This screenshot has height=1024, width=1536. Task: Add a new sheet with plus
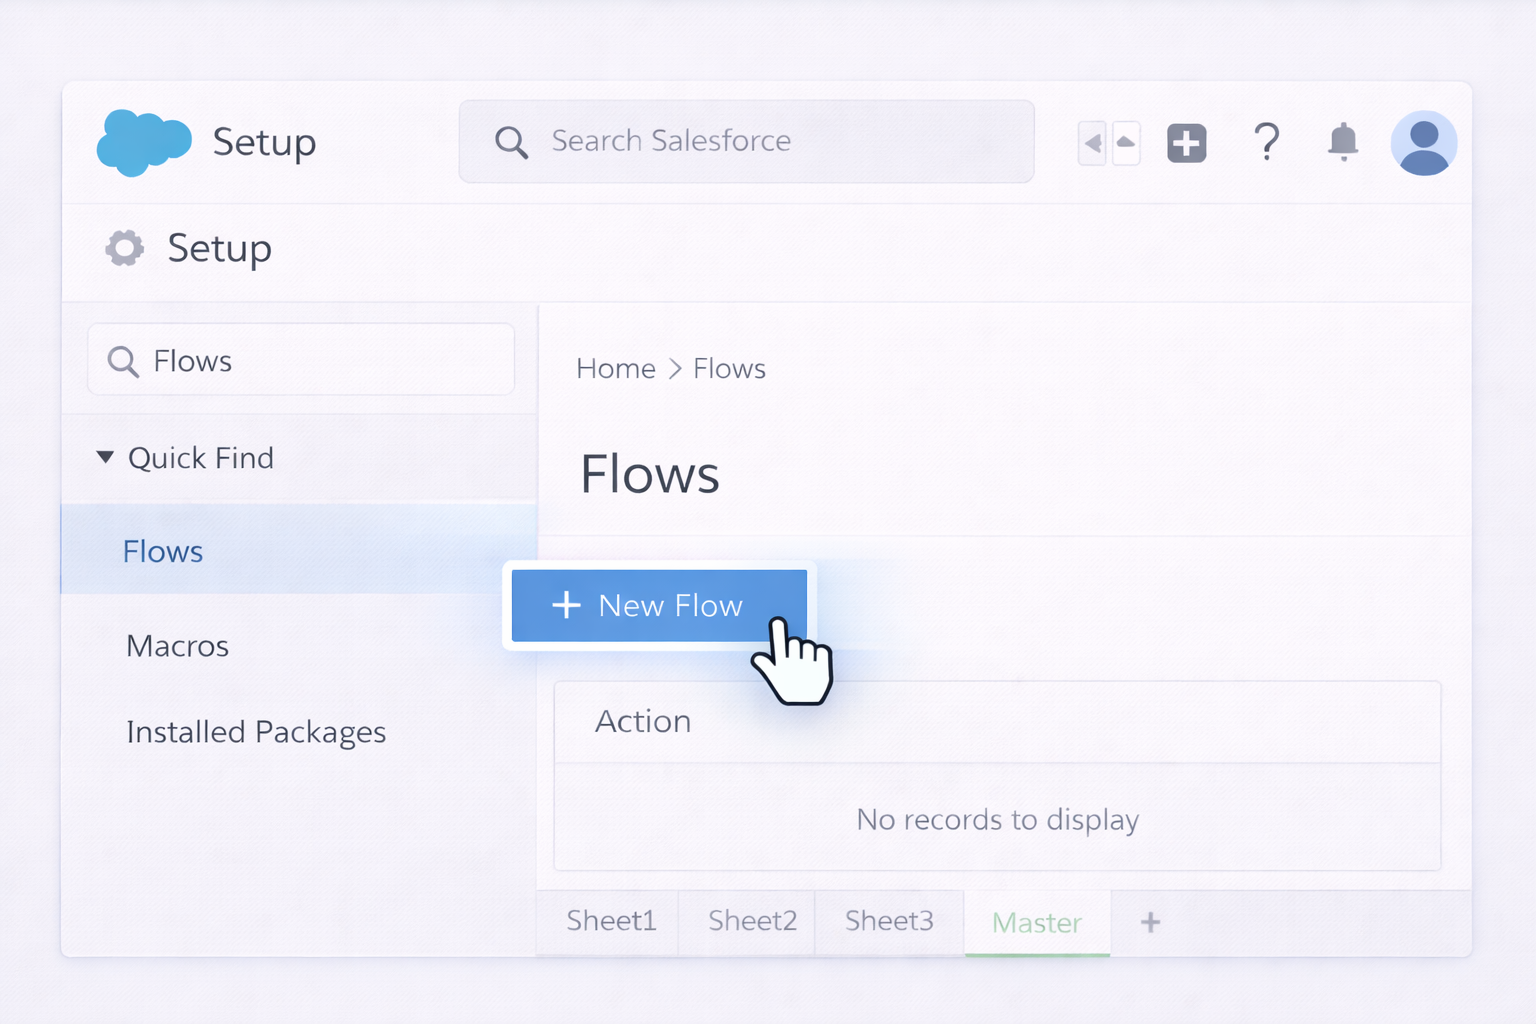[x=1150, y=922]
